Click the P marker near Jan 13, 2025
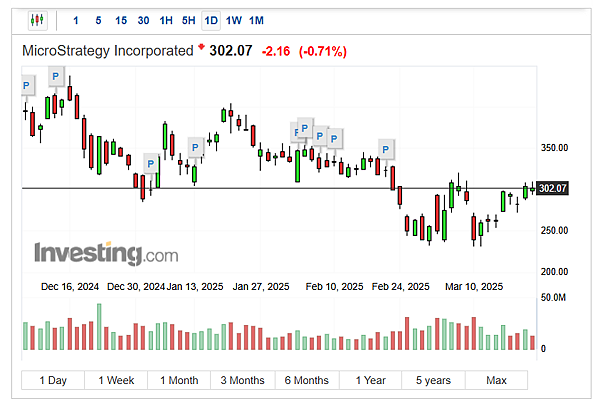Viewport: 600px width, 409px height. tap(195, 147)
